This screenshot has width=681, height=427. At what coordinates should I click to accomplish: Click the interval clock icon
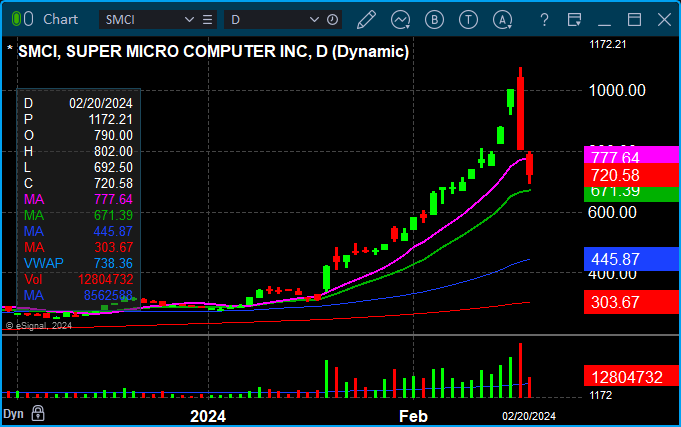[x=332, y=20]
